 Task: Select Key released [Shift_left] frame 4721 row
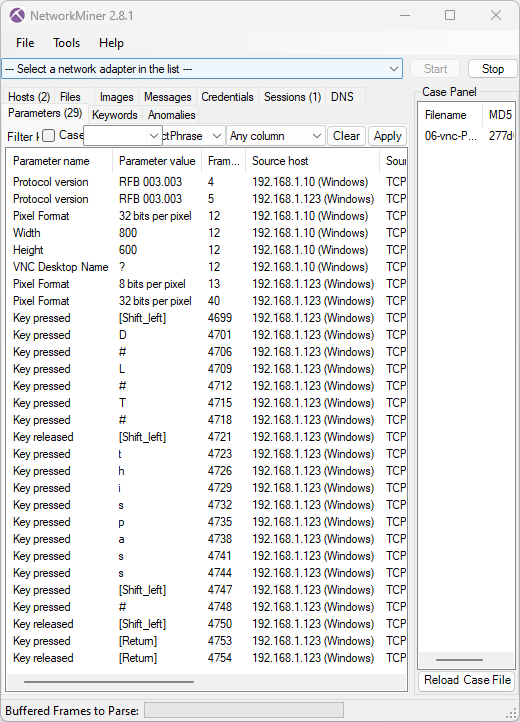pos(207,437)
